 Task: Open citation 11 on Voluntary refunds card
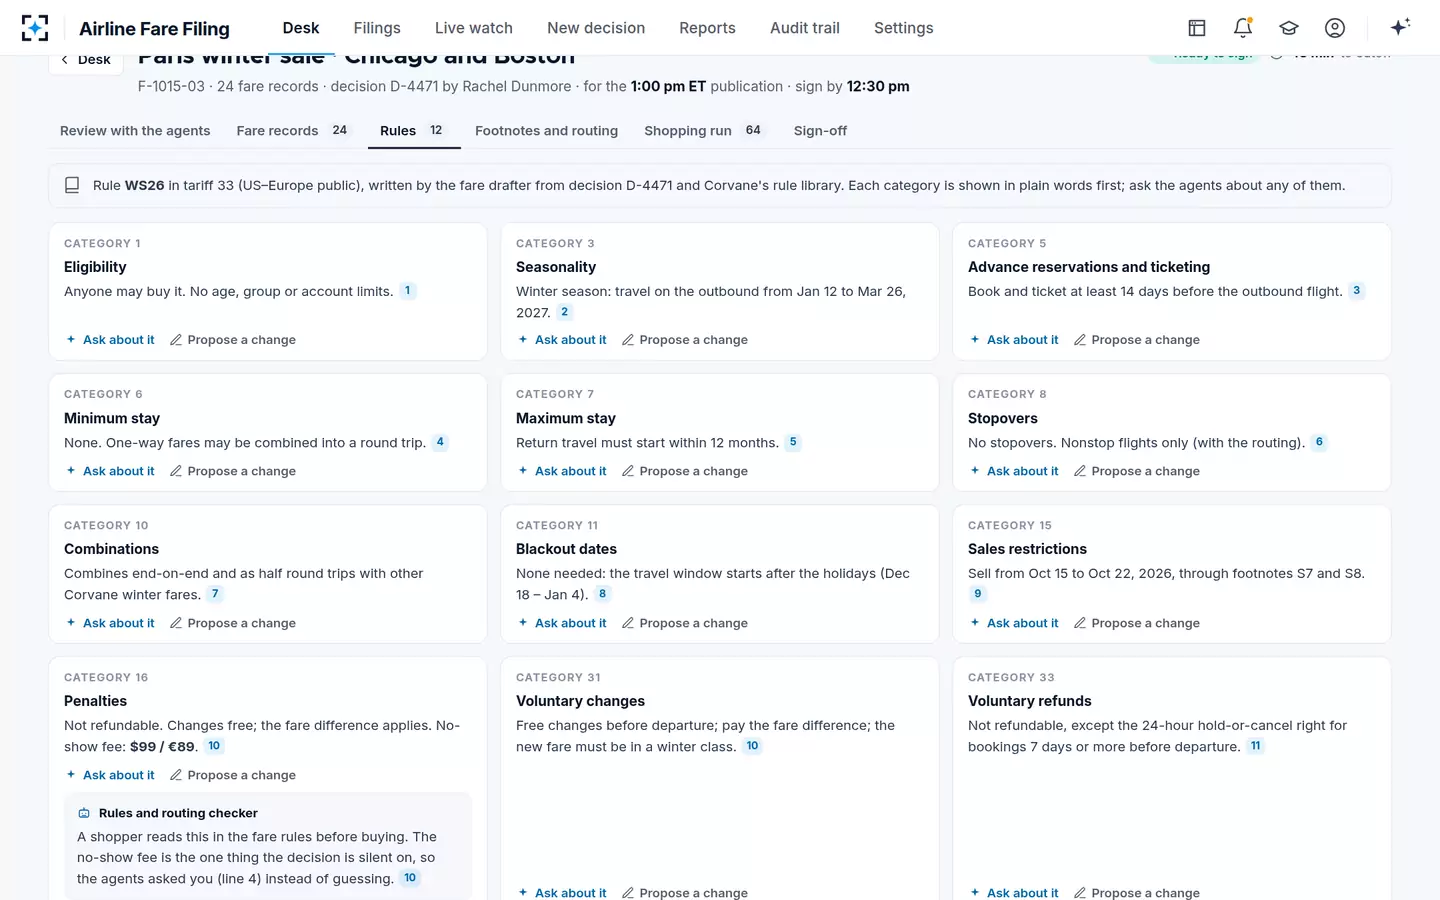[x=1256, y=746]
